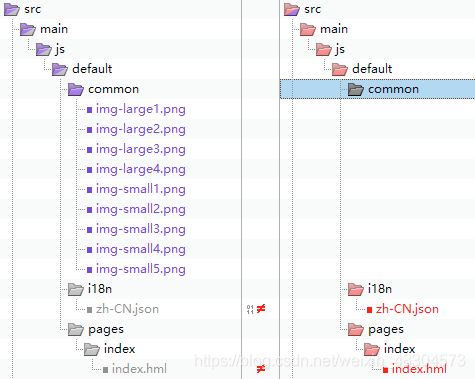475x379 pixels.
Task: Click the highlighted 'common' label in right pane
Action: (393, 89)
